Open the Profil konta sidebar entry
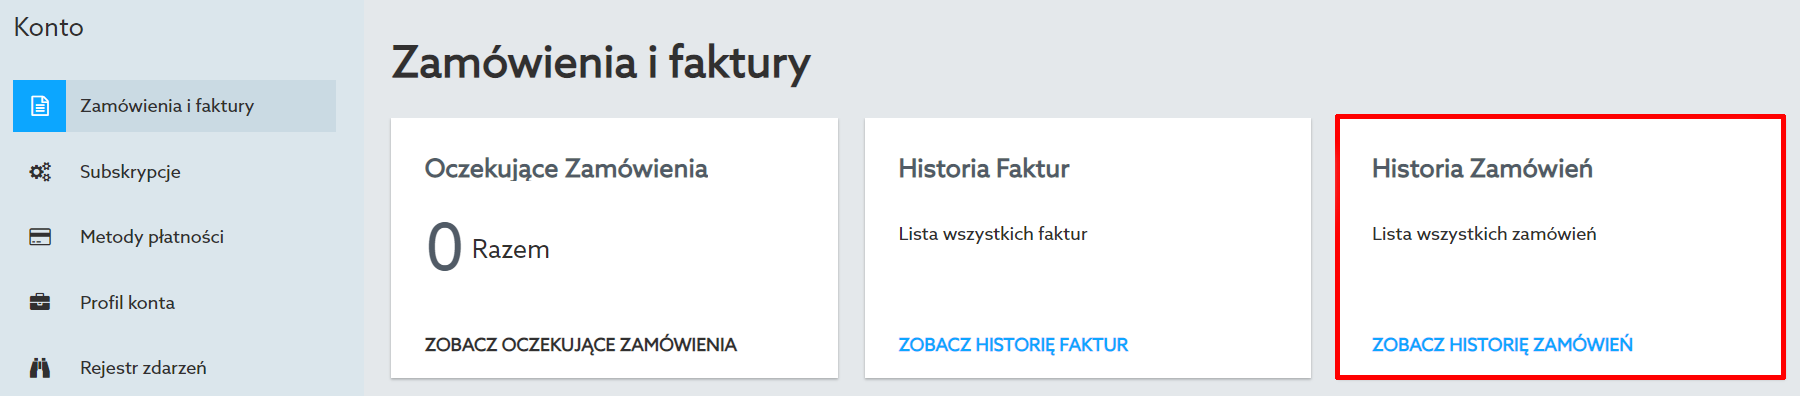The height and width of the screenshot is (396, 1800). (x=127, y=302)
